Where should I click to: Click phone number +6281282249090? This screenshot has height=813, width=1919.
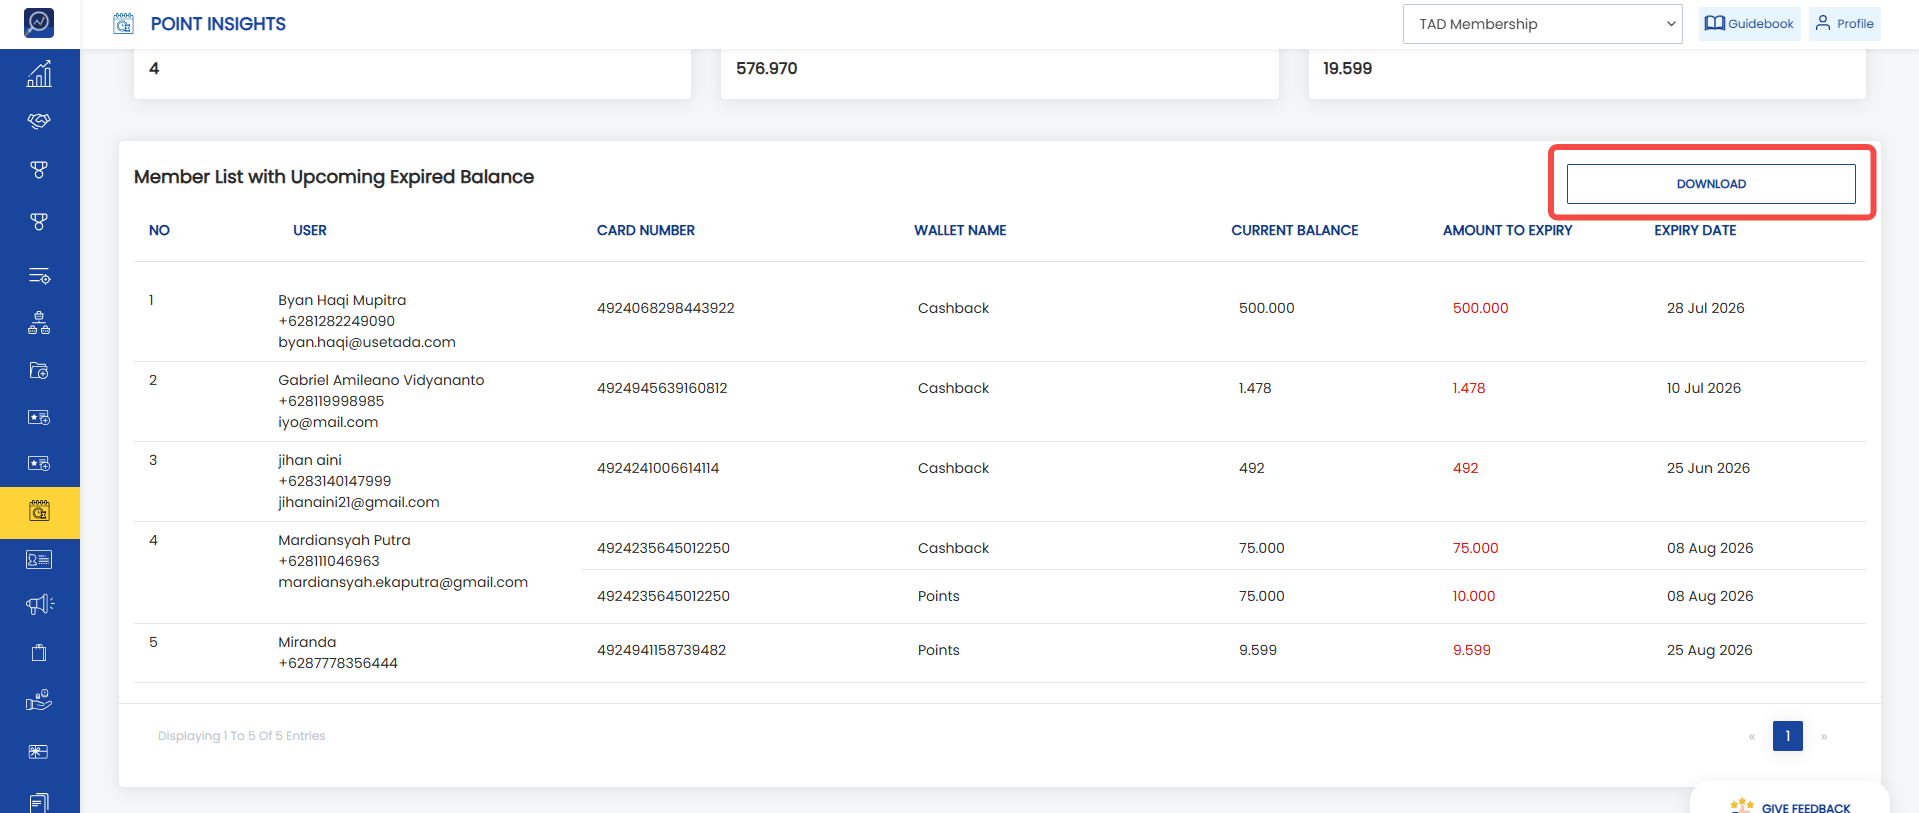[x=336, y=321]
